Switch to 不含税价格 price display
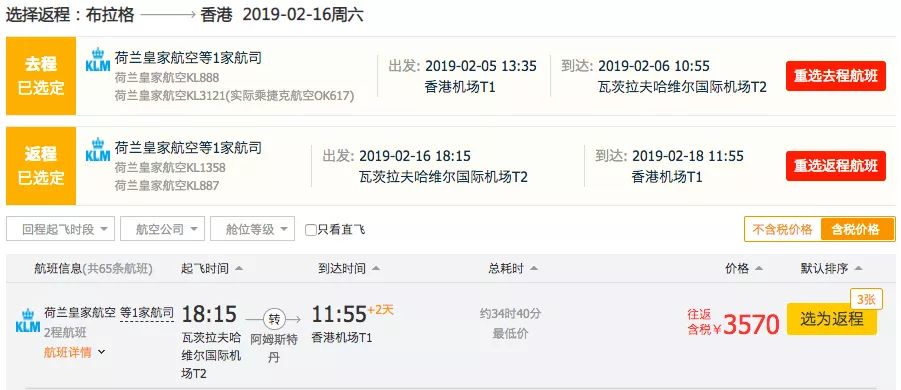Viewport: 901px width, 390px height. pos(783,229)
